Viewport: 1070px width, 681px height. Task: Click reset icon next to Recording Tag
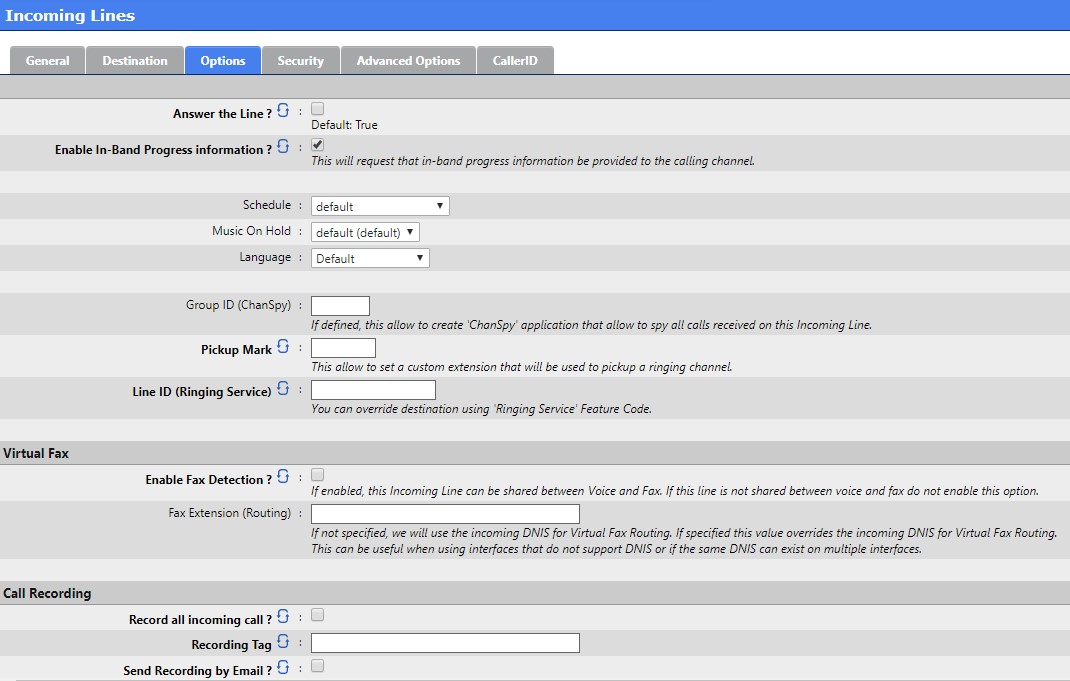(x=283, y=642)
